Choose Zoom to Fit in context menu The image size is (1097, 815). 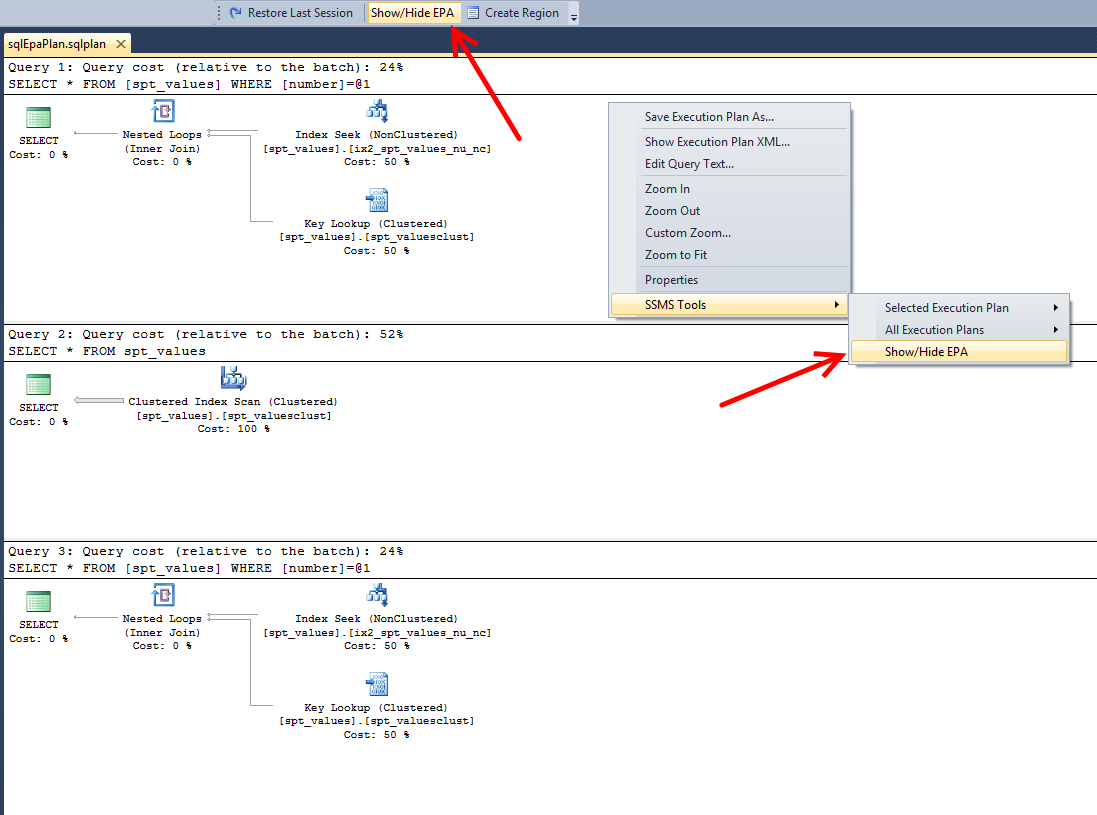(676, 255)
